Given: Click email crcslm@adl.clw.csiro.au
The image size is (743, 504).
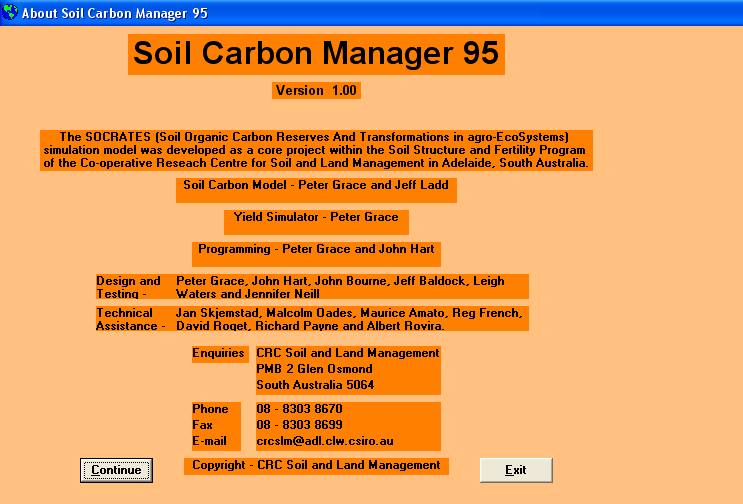Looking at the screenshot, I should coord(325,441).
